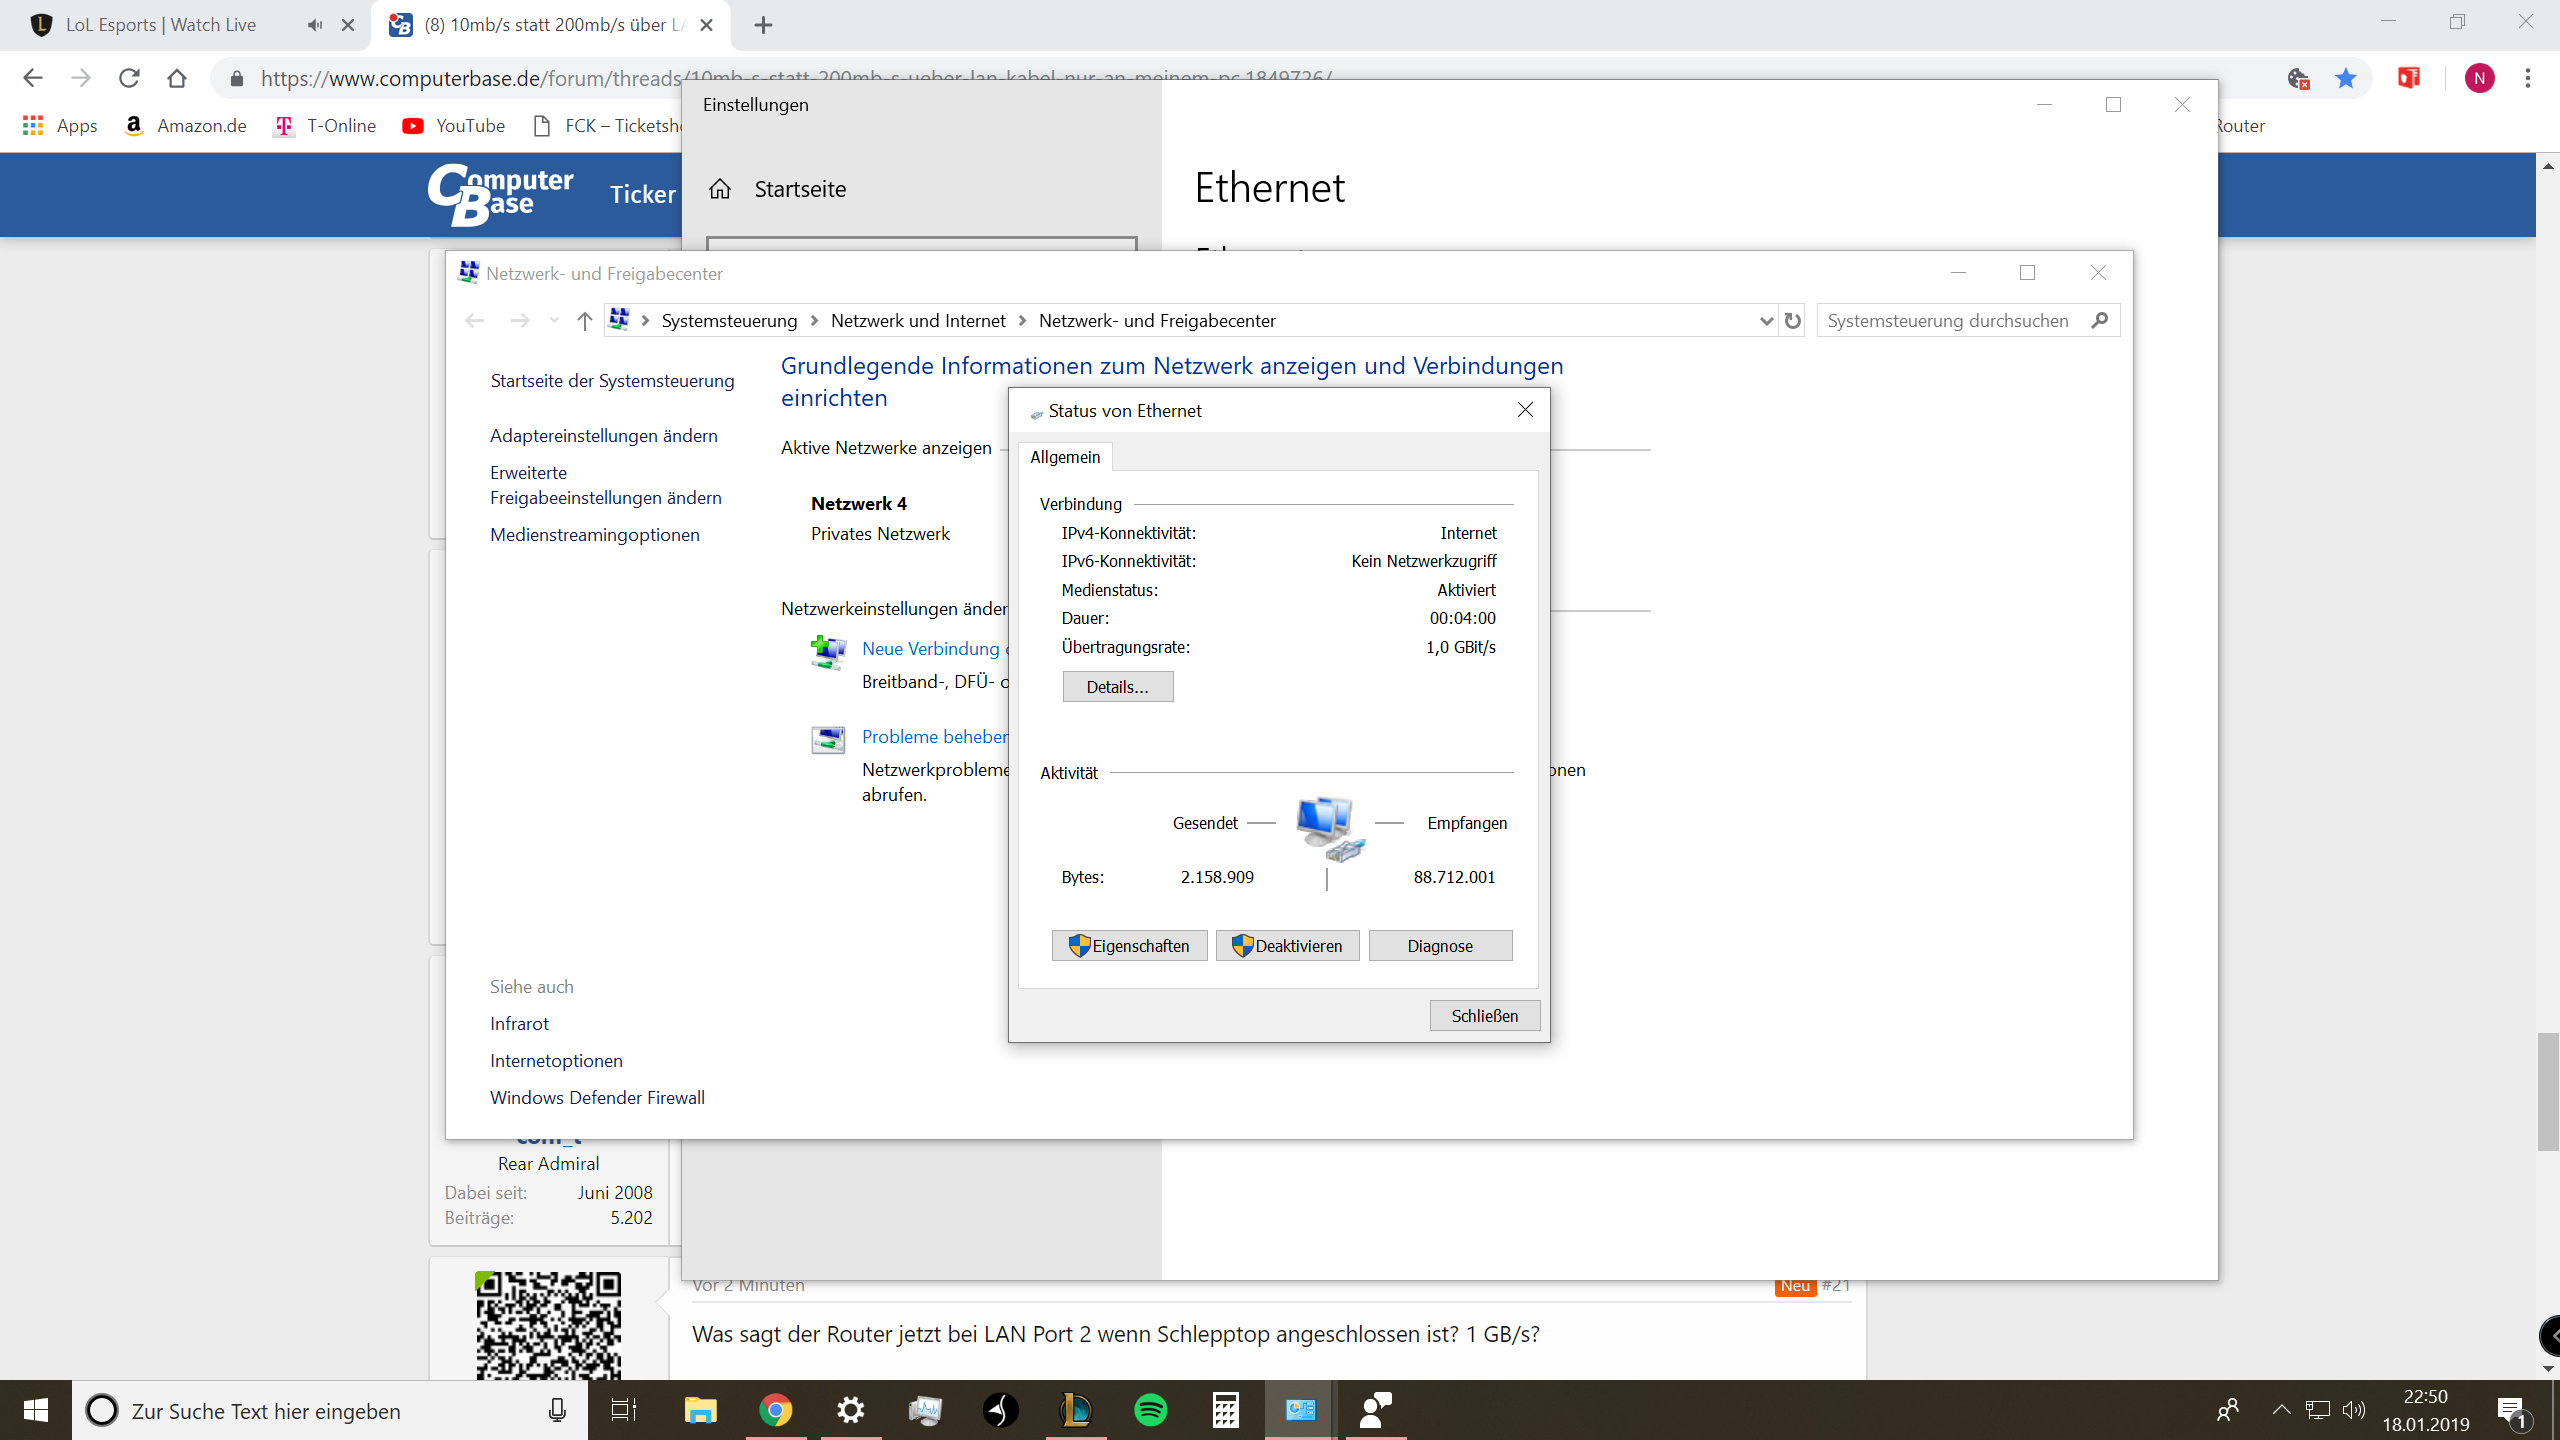Click the Startseite home icon in Einstellungen
This screenshot has height=1440, width=2560.
pyautogui.click(x=720, y=189)
